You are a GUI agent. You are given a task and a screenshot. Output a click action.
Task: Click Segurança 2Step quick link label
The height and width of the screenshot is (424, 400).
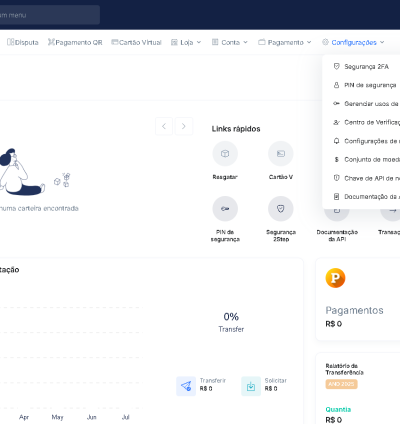[x=281, y=236]
